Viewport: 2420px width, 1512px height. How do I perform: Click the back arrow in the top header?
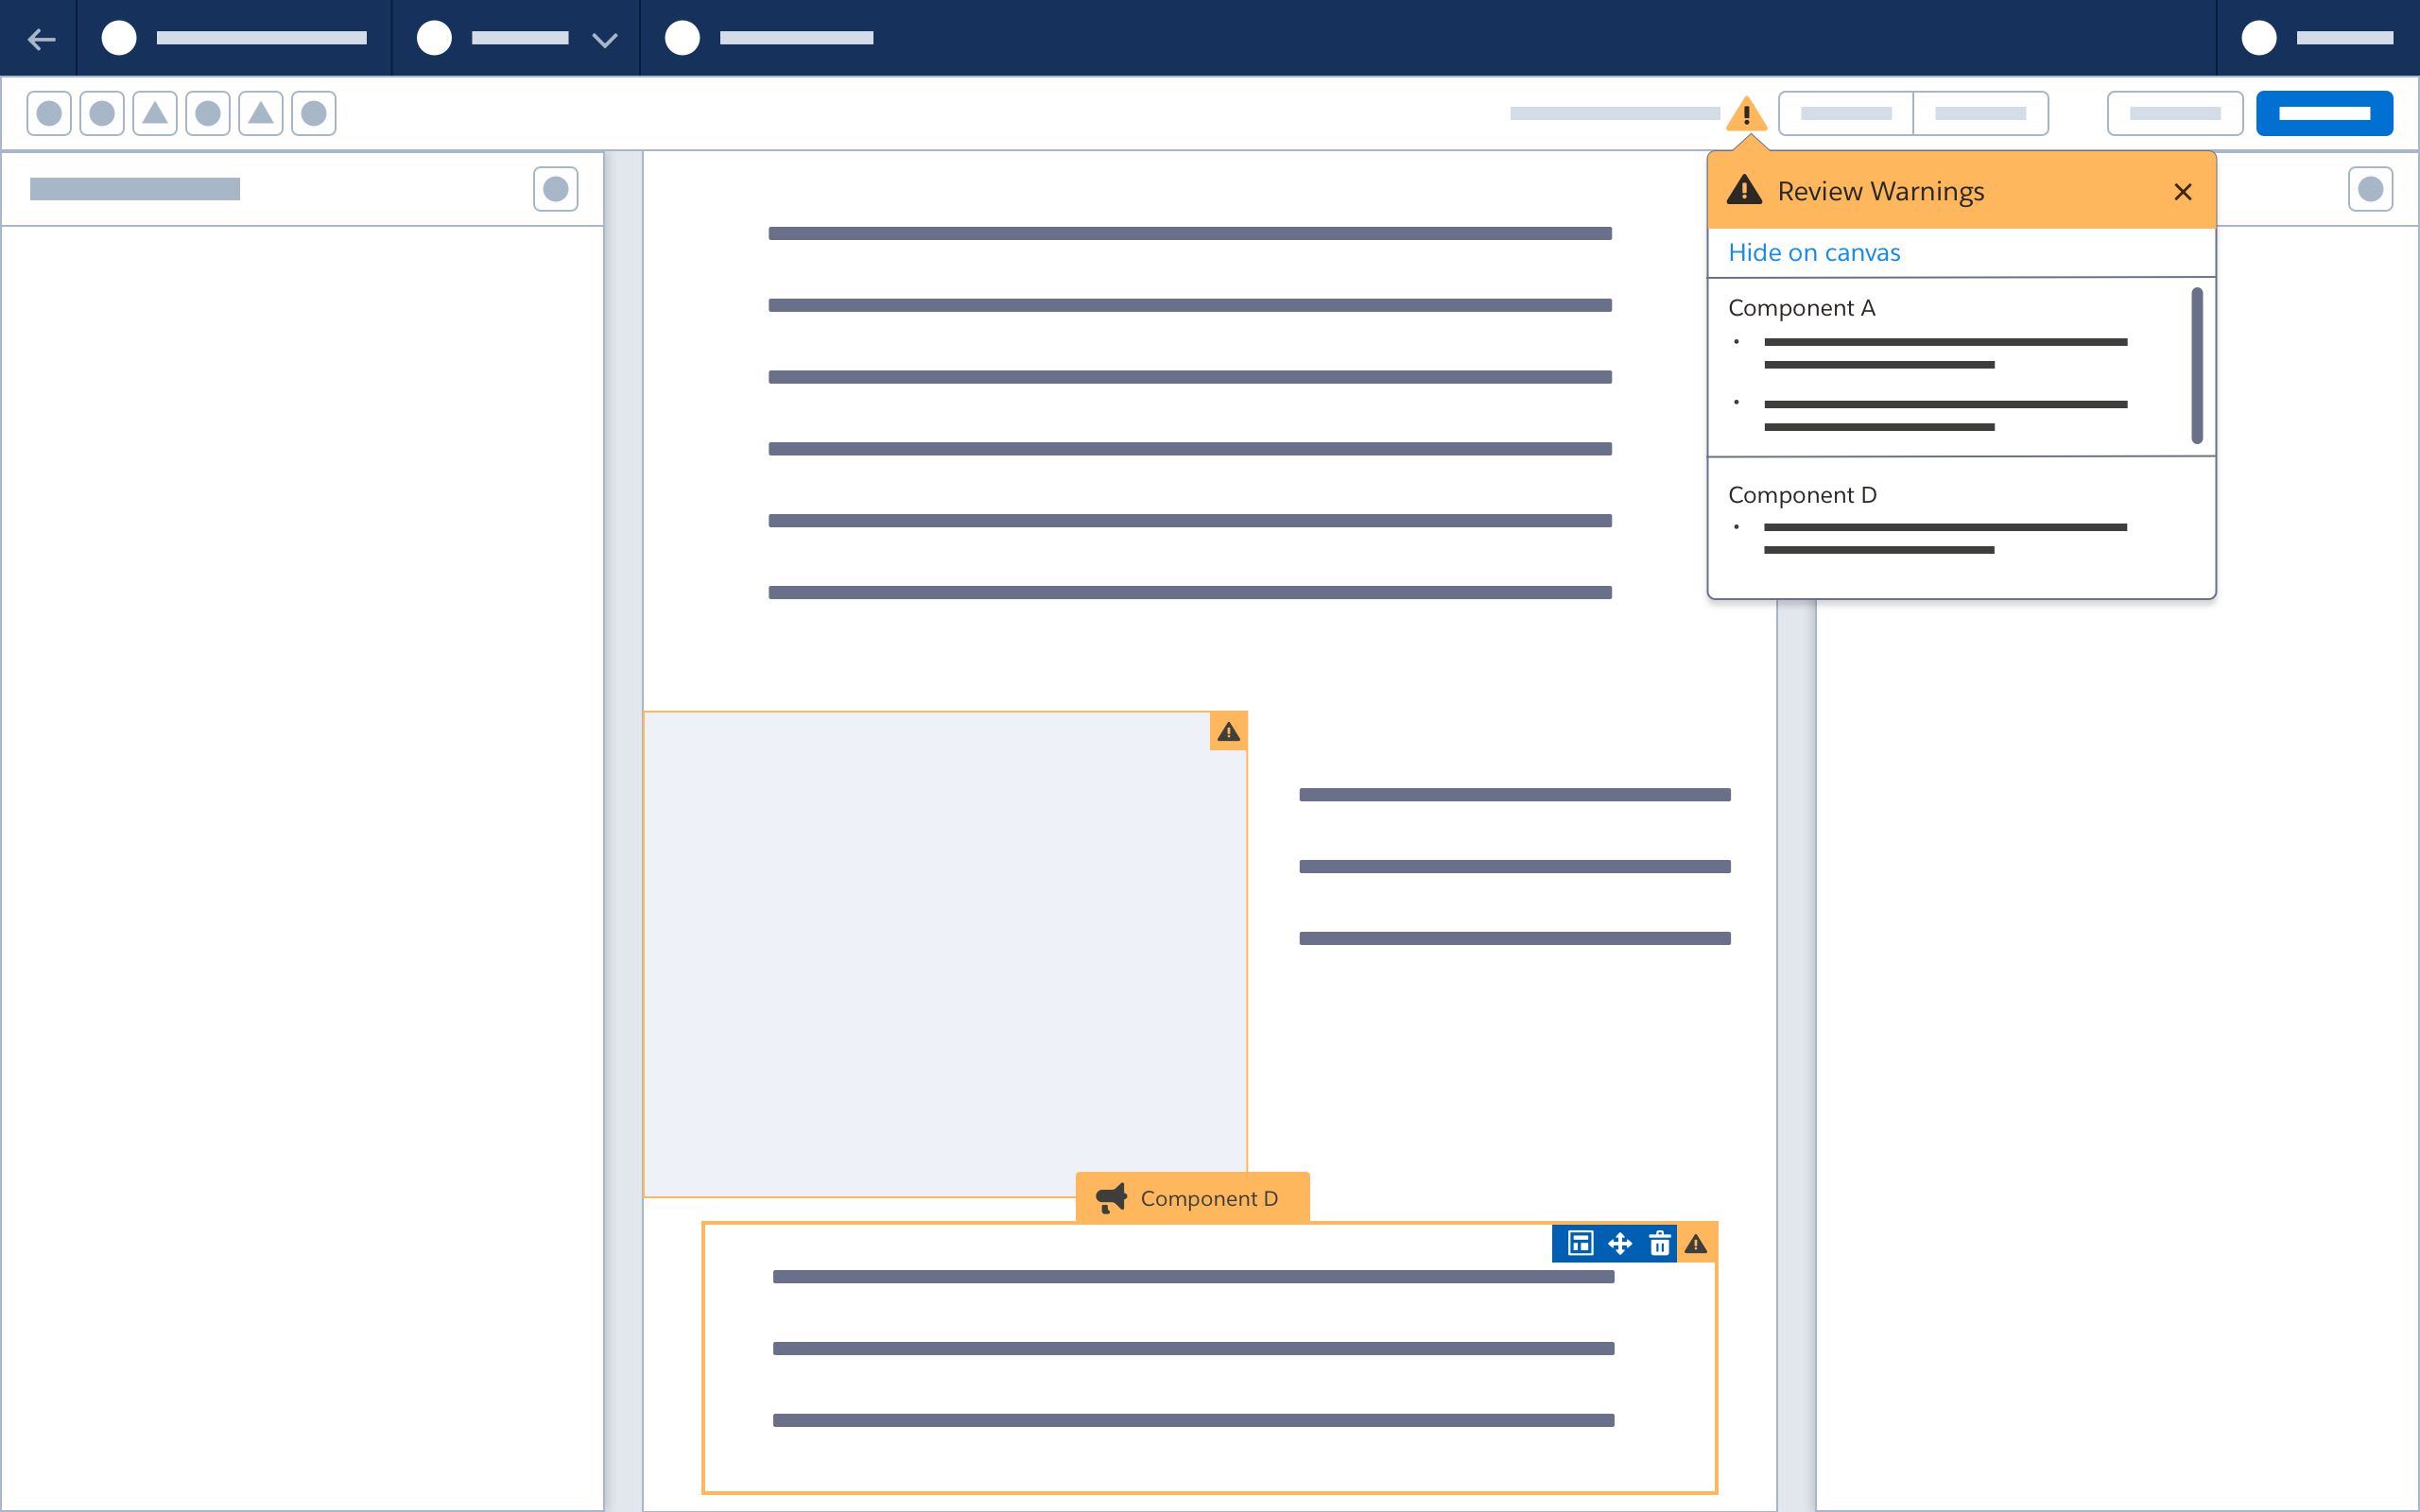(41, 38)
